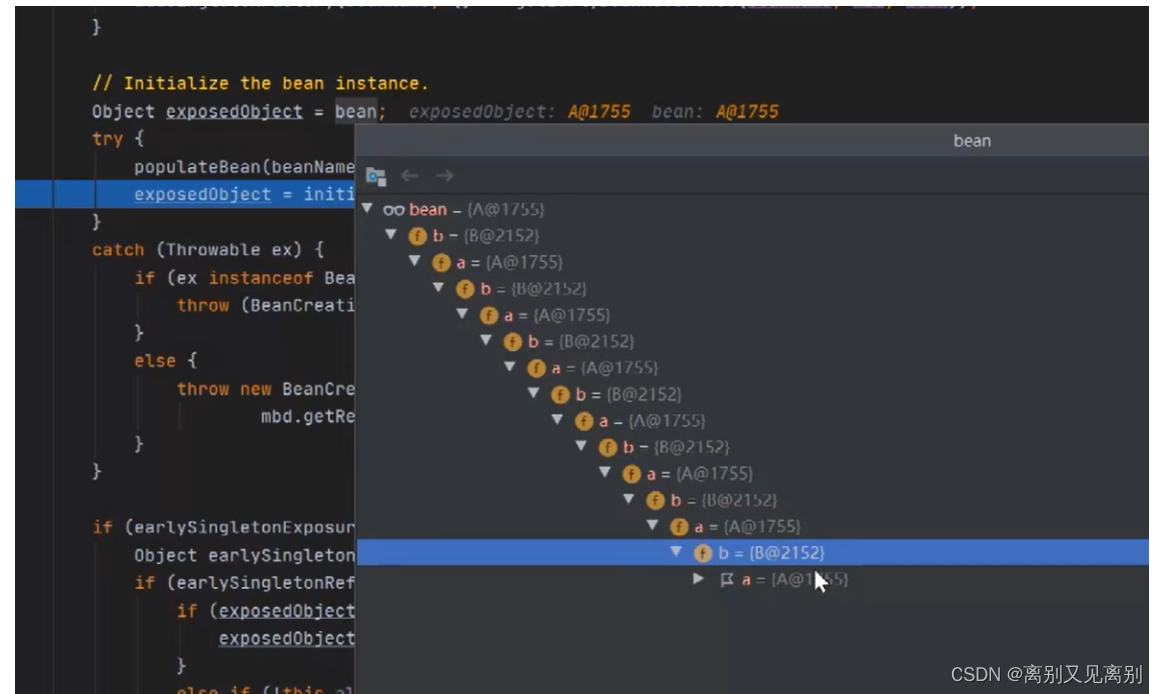
Task: Collapse the second b = {B@2152} node from top
Action: pyautogui.click(x=438, y=288)
